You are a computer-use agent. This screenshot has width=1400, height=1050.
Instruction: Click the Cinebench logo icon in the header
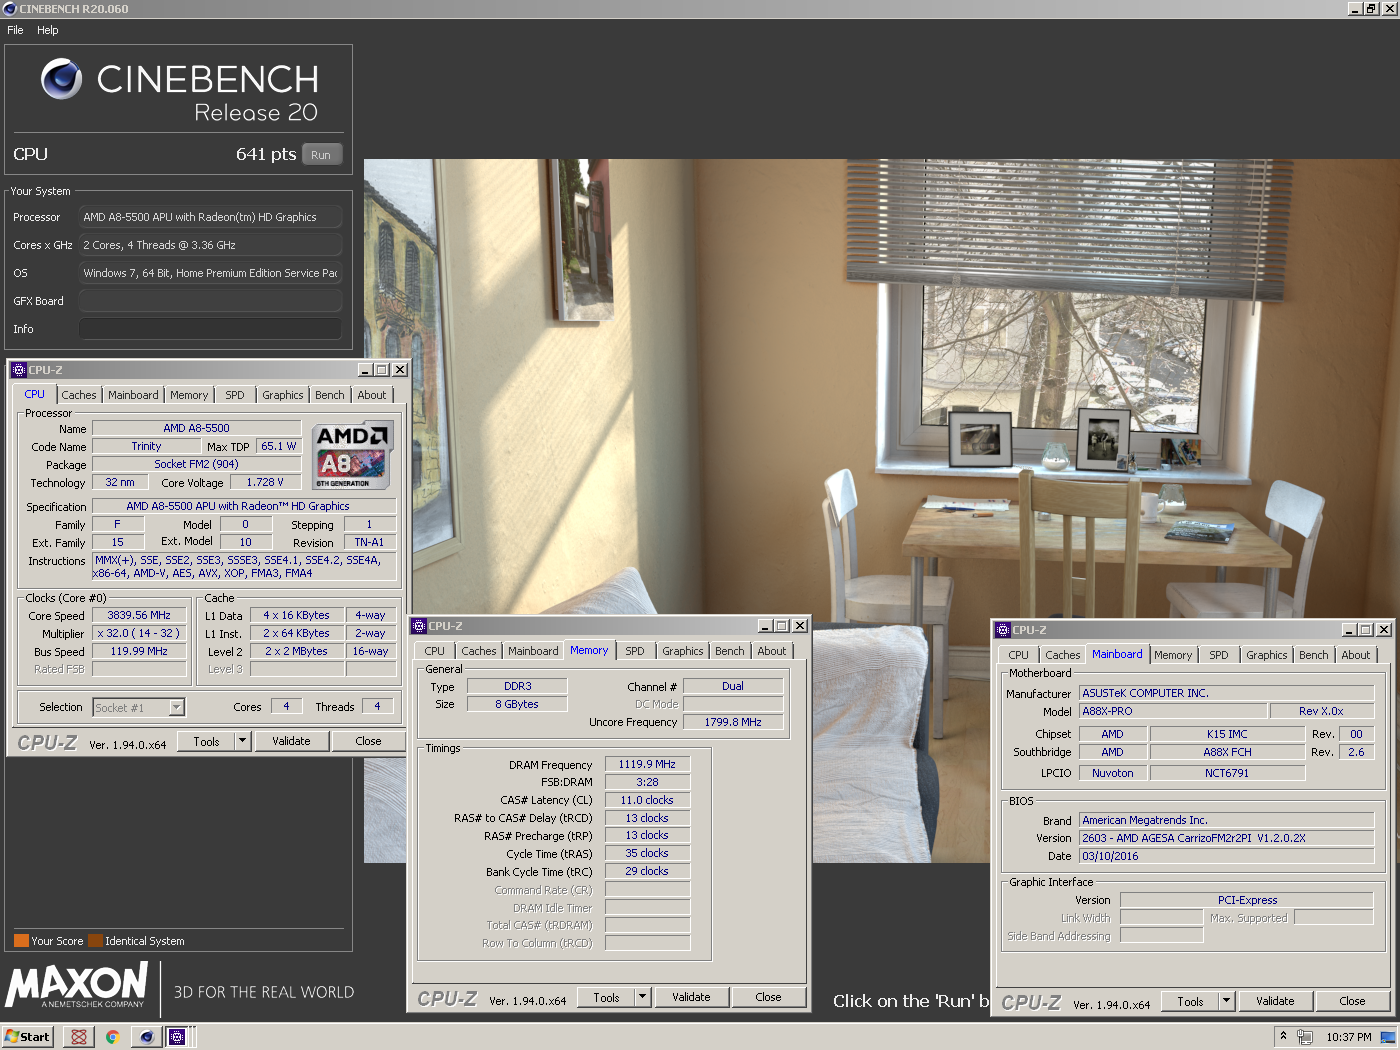click(62, 79)
